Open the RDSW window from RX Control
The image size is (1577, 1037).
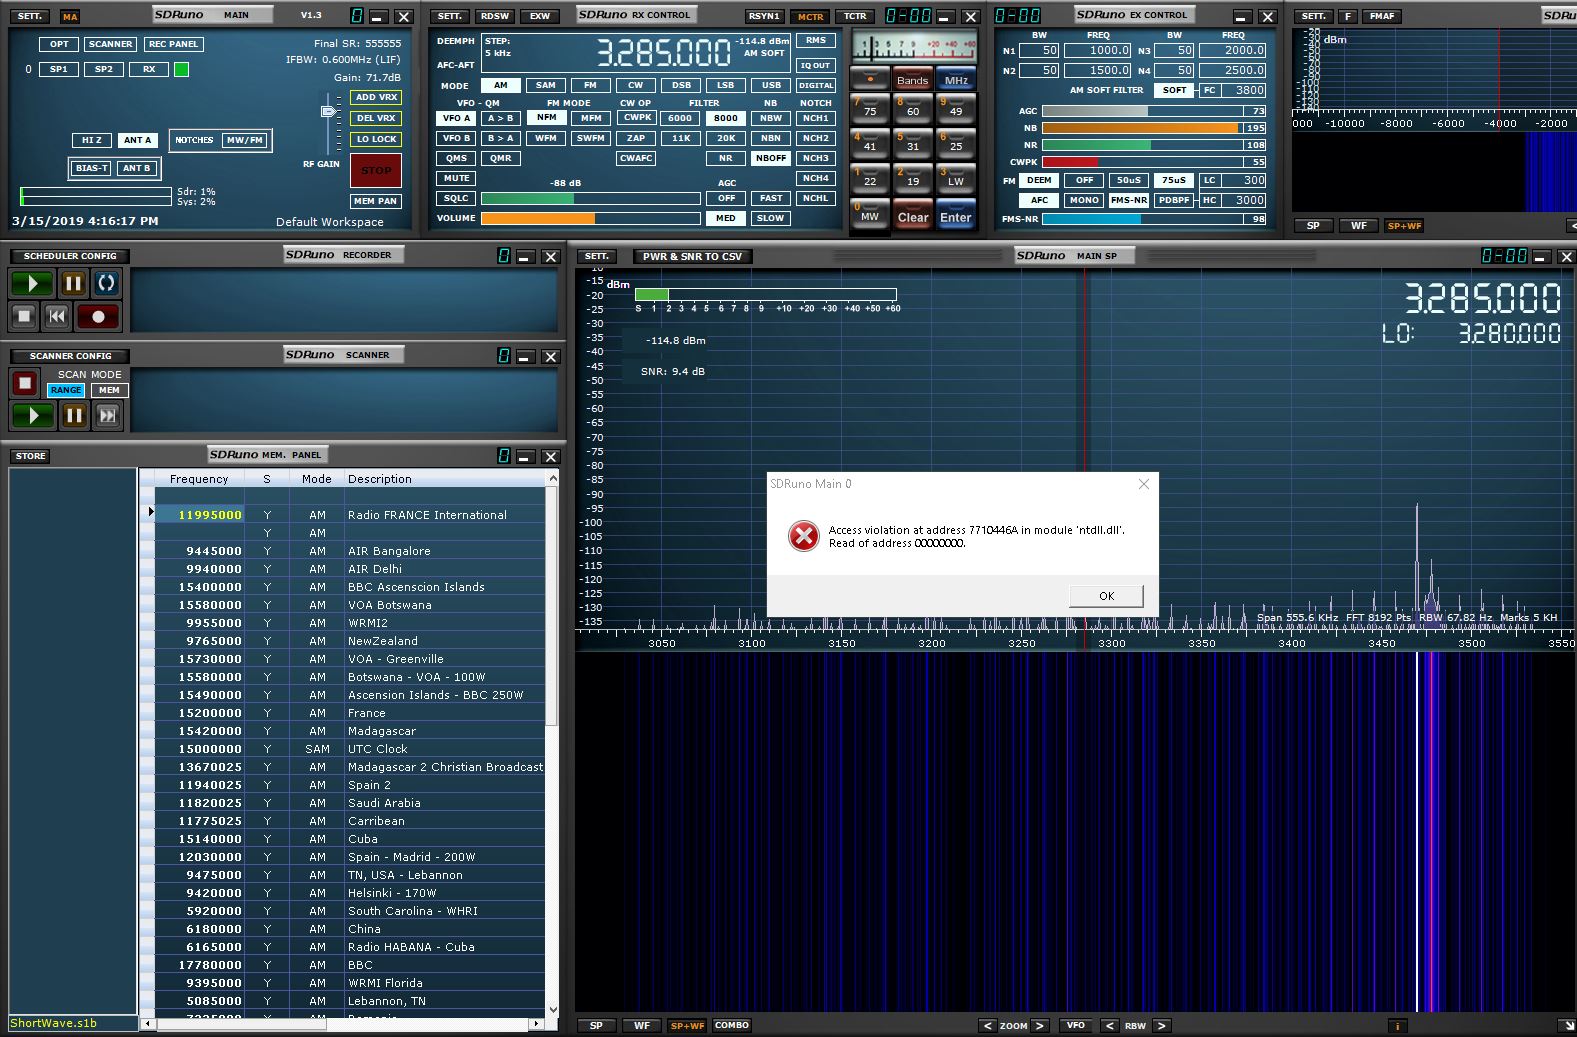[495, 16]
